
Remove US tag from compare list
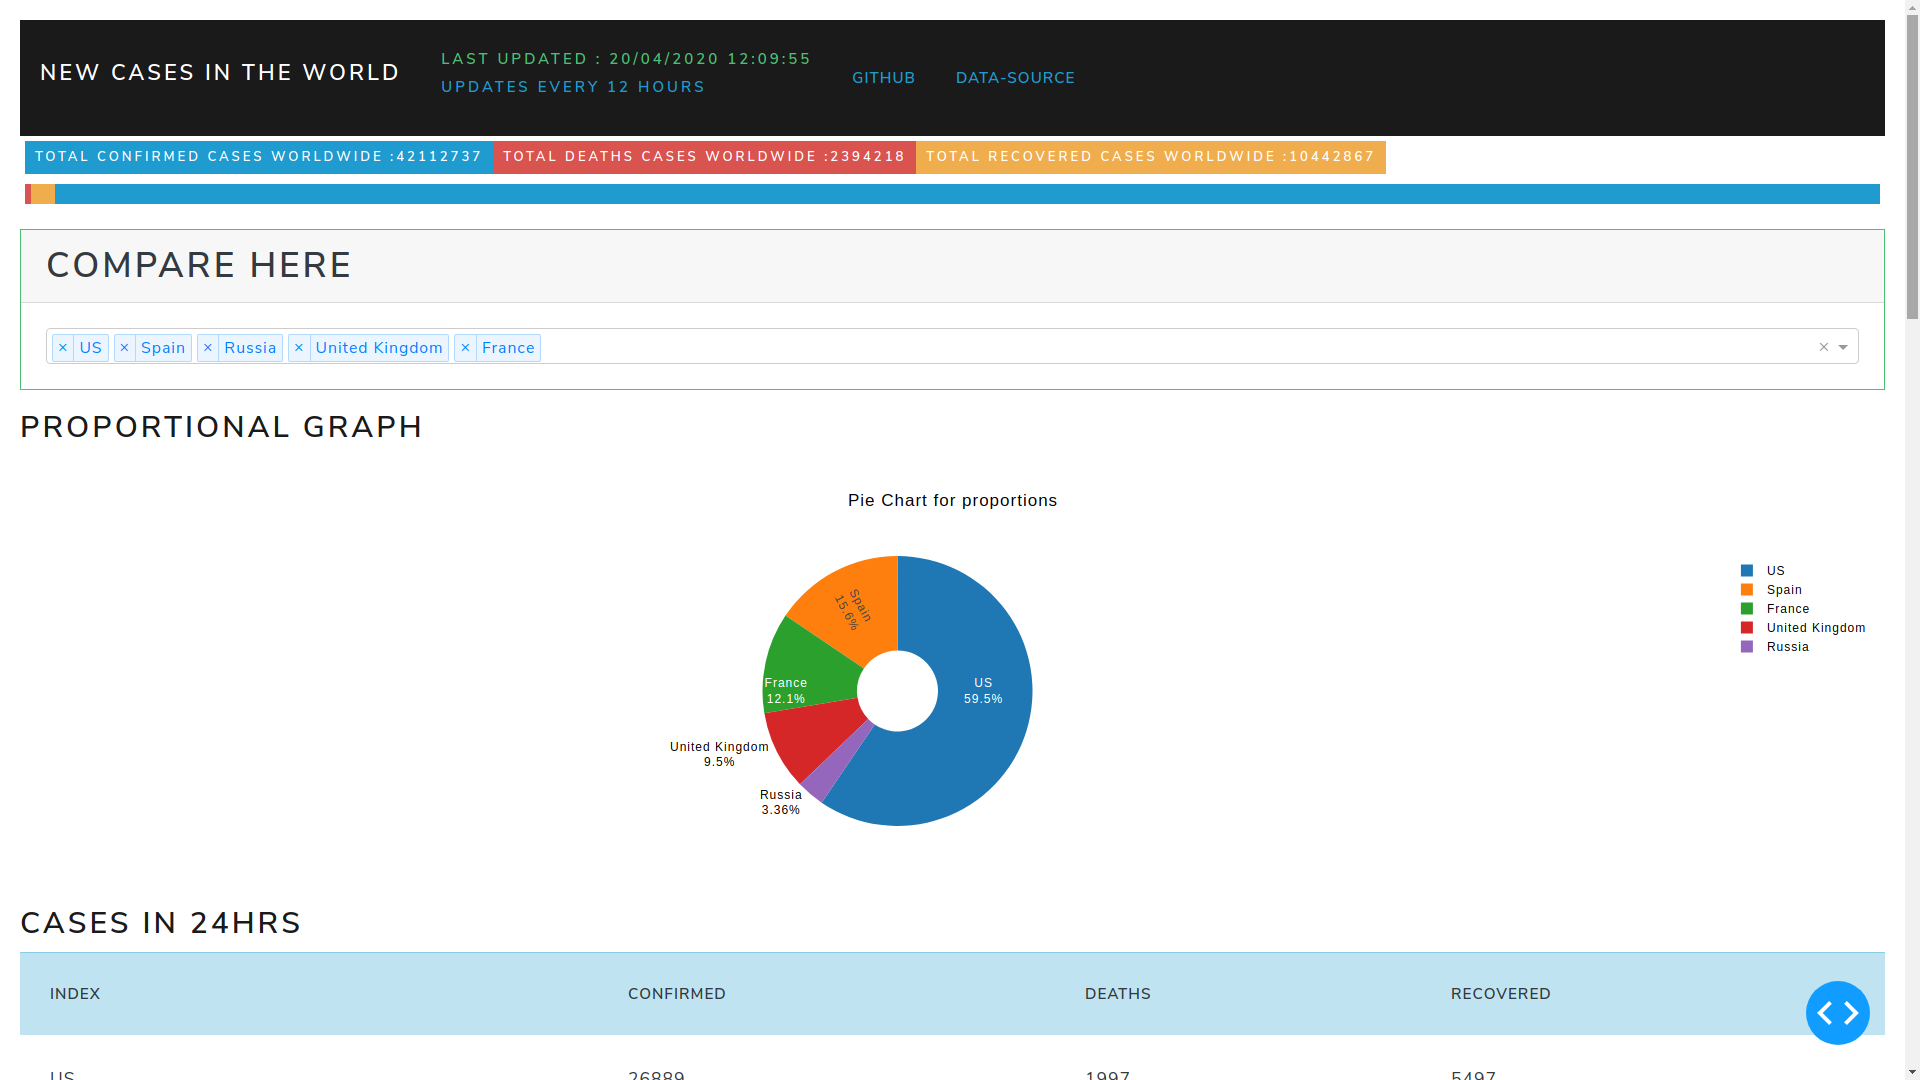(63, 348)
